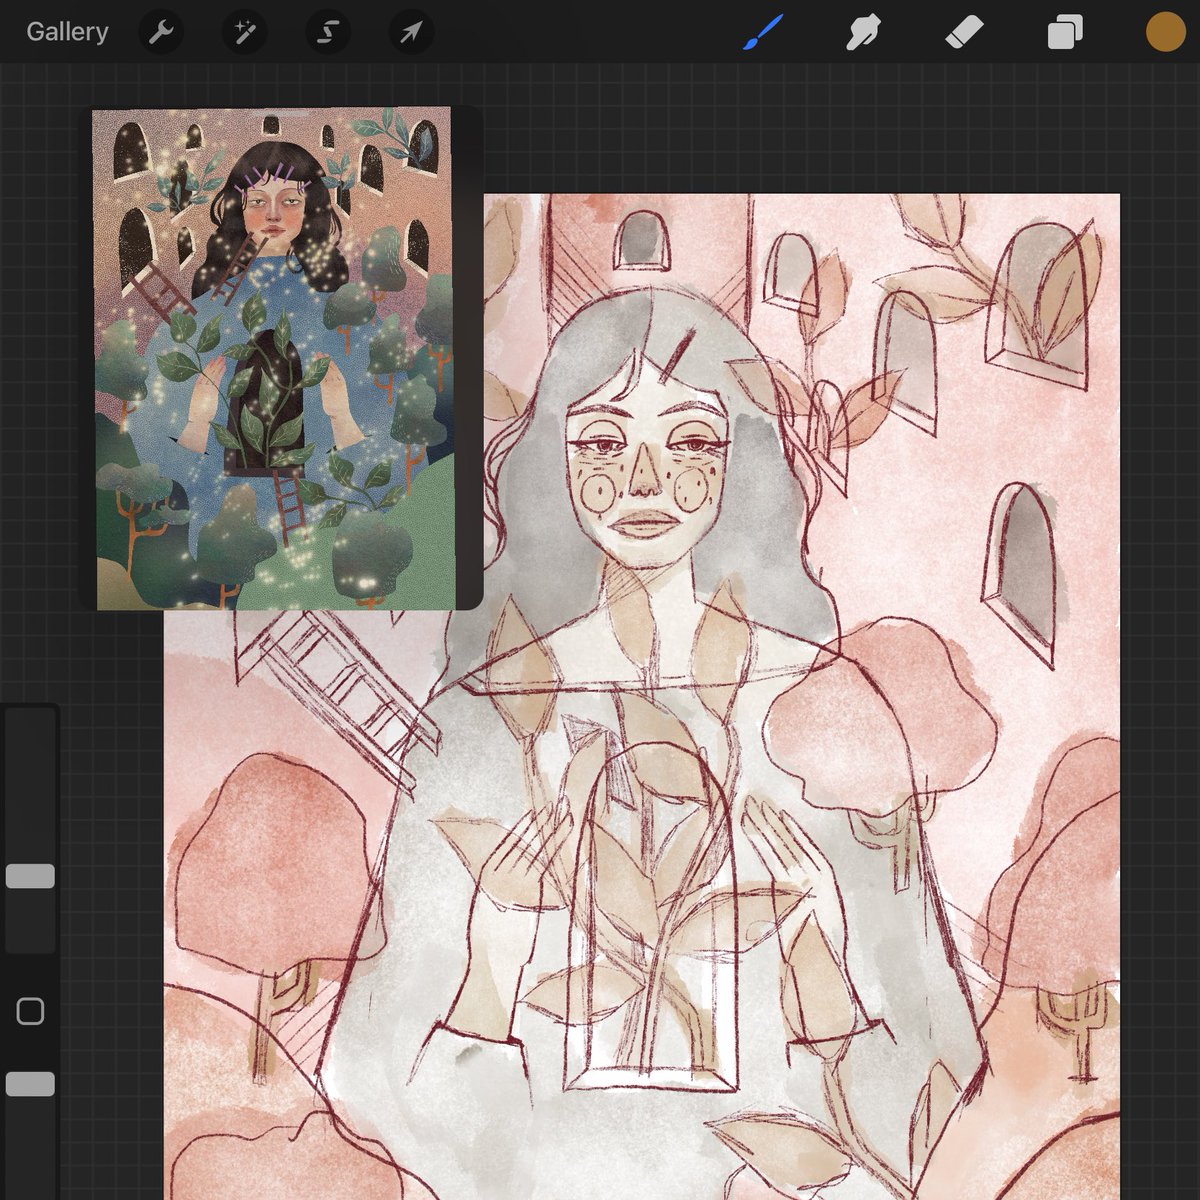
Task: Open the Adjustments magic wand panel
Action: (x=244, y=31)
